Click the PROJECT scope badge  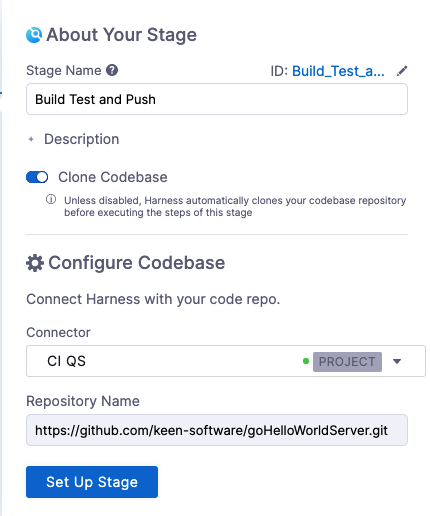click(x=347, y=362)
